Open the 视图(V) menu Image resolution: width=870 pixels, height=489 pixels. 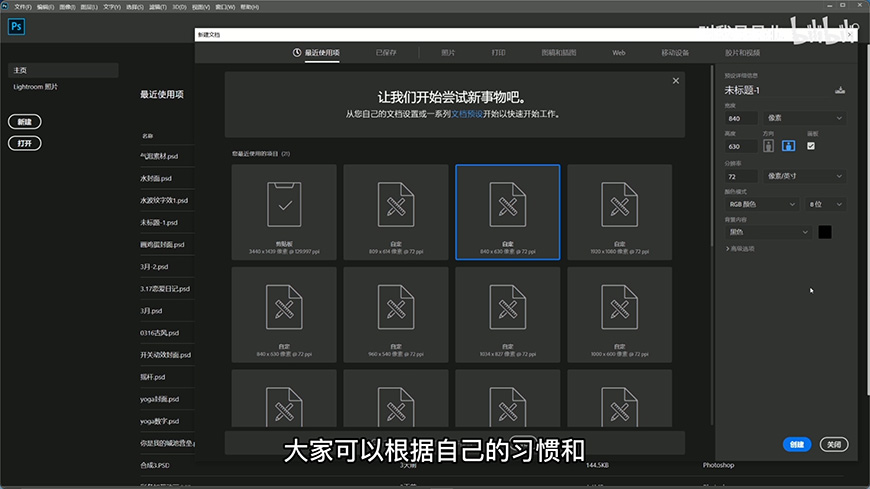click(201, 7)
